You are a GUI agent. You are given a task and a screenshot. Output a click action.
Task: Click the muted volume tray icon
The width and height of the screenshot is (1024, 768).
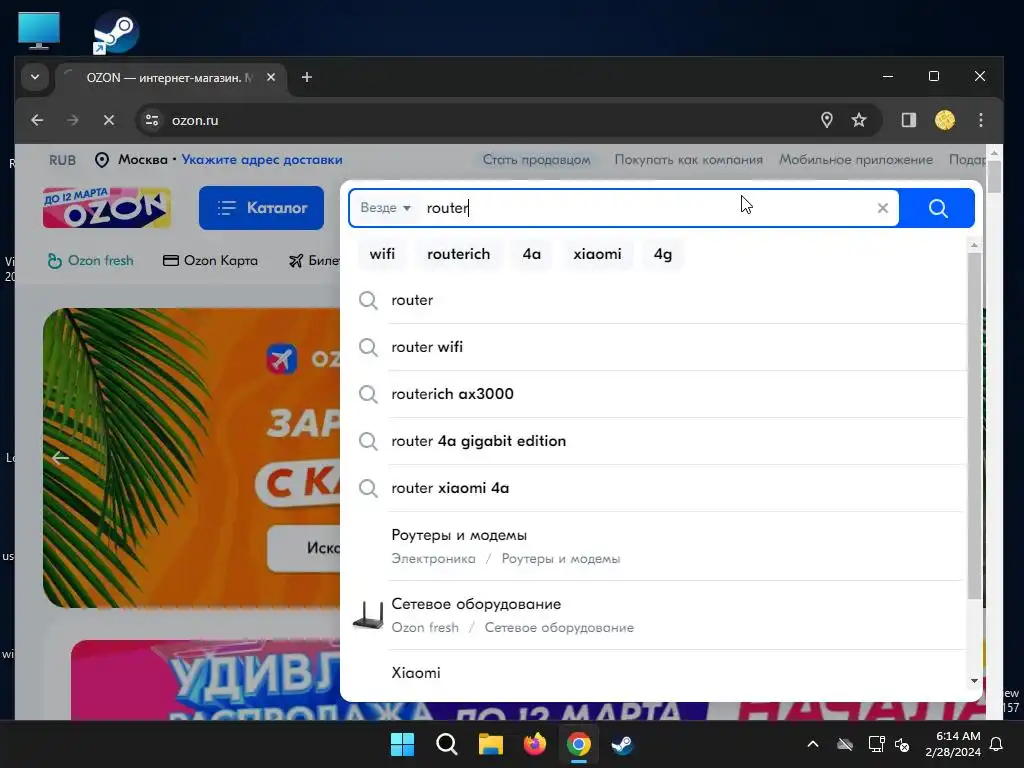[902, 744]
